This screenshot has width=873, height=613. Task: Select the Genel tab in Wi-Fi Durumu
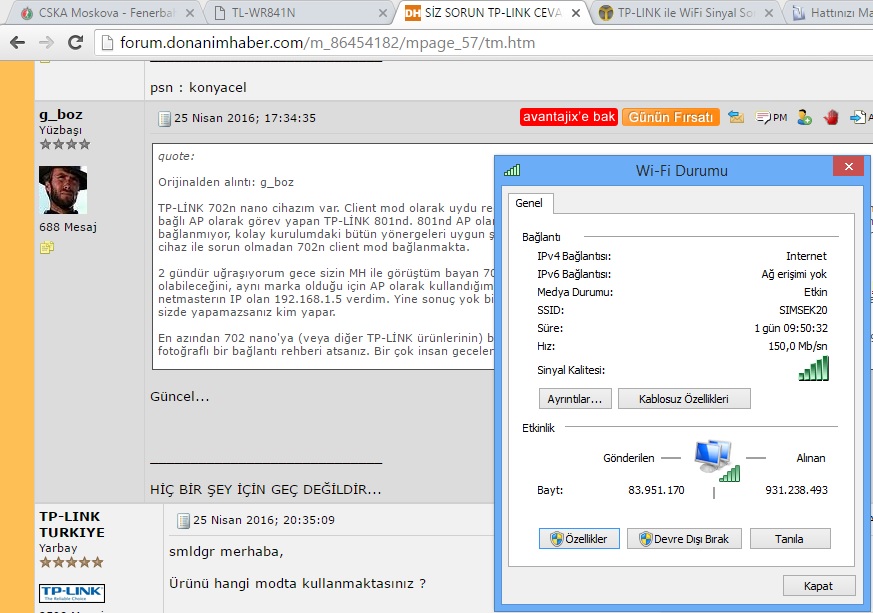click(529, 203)
